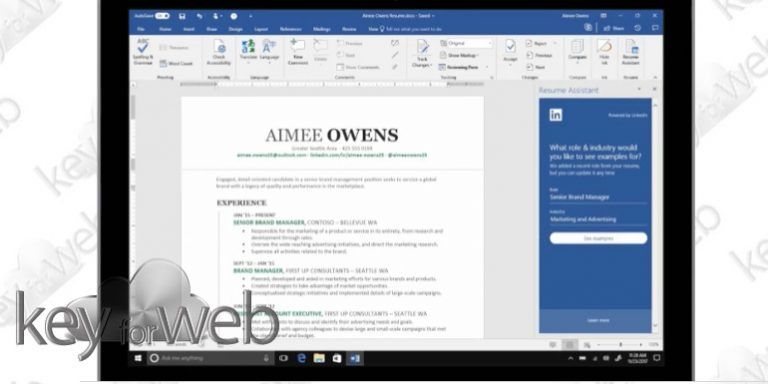Run Spelling & Grammar check
This screenshot has height=384, width=768.
[143, 52]
